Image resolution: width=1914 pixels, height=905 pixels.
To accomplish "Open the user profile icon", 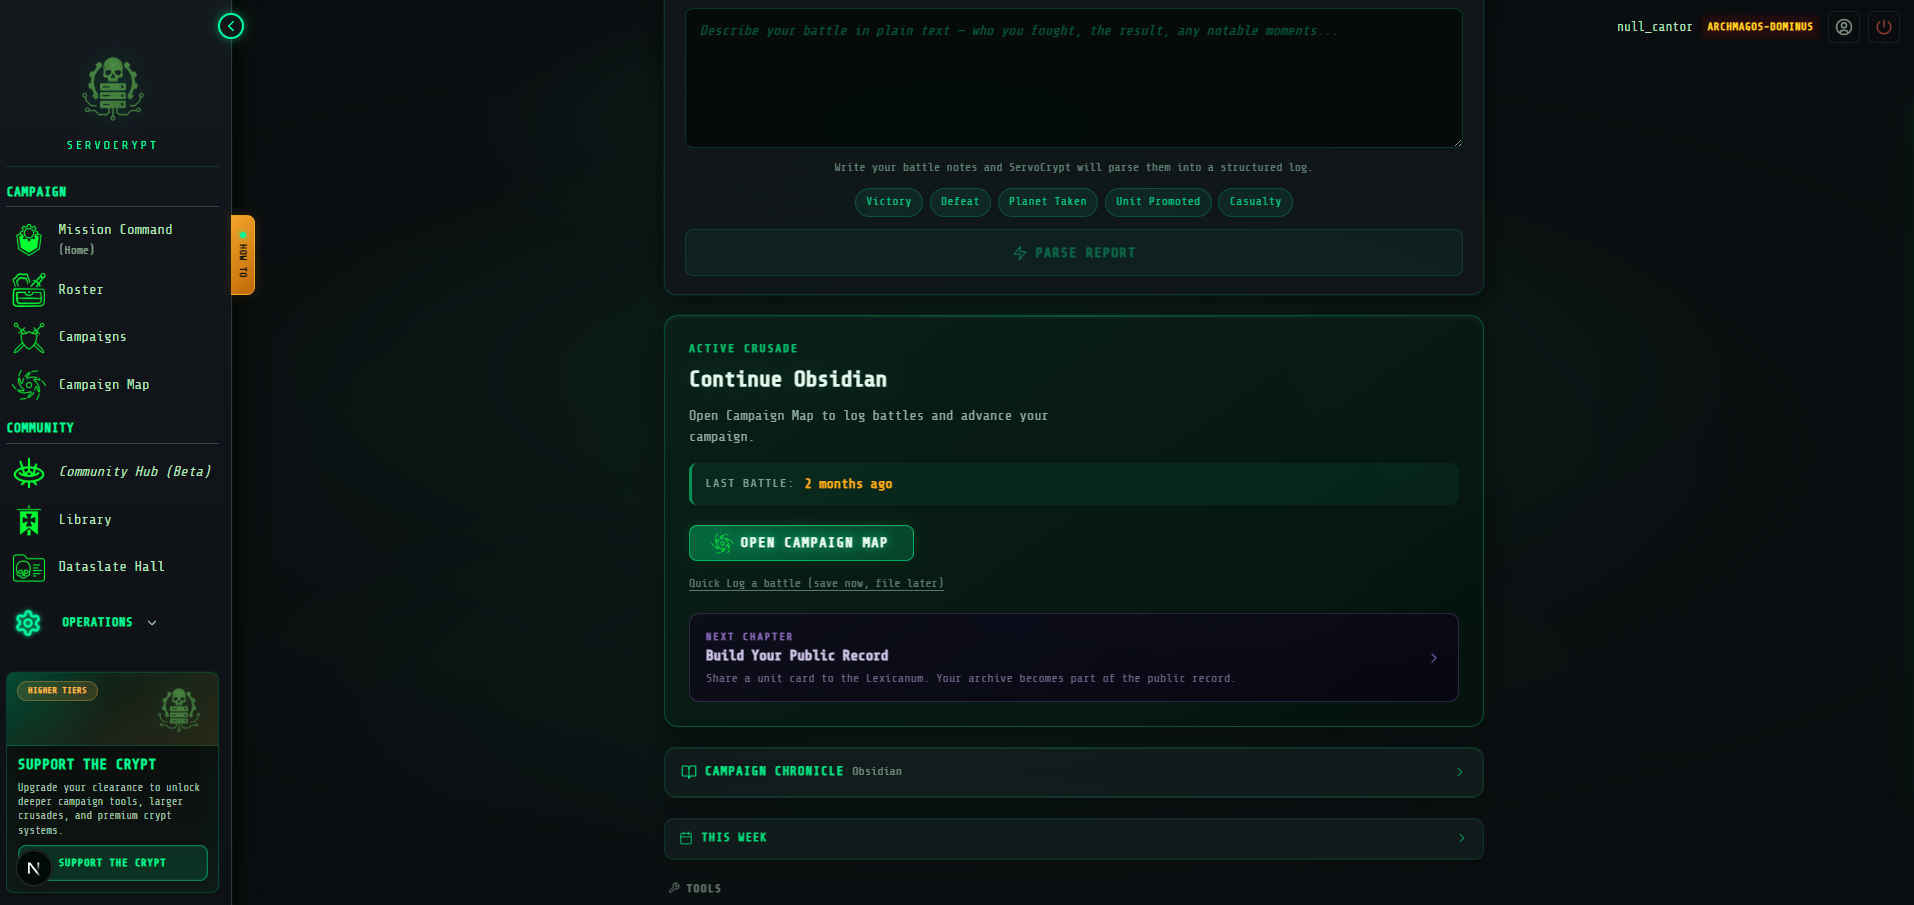I will pyautogui.click(x=1844, y=27).
